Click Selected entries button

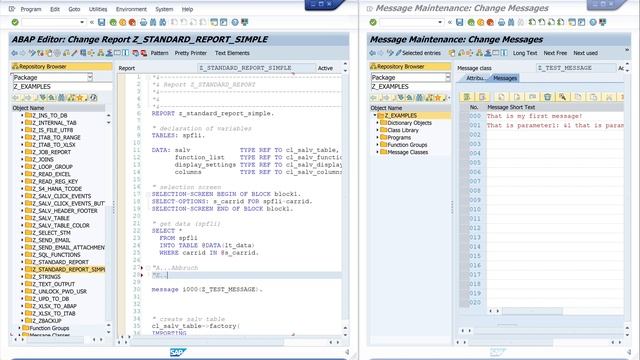(x=418, y=53)
